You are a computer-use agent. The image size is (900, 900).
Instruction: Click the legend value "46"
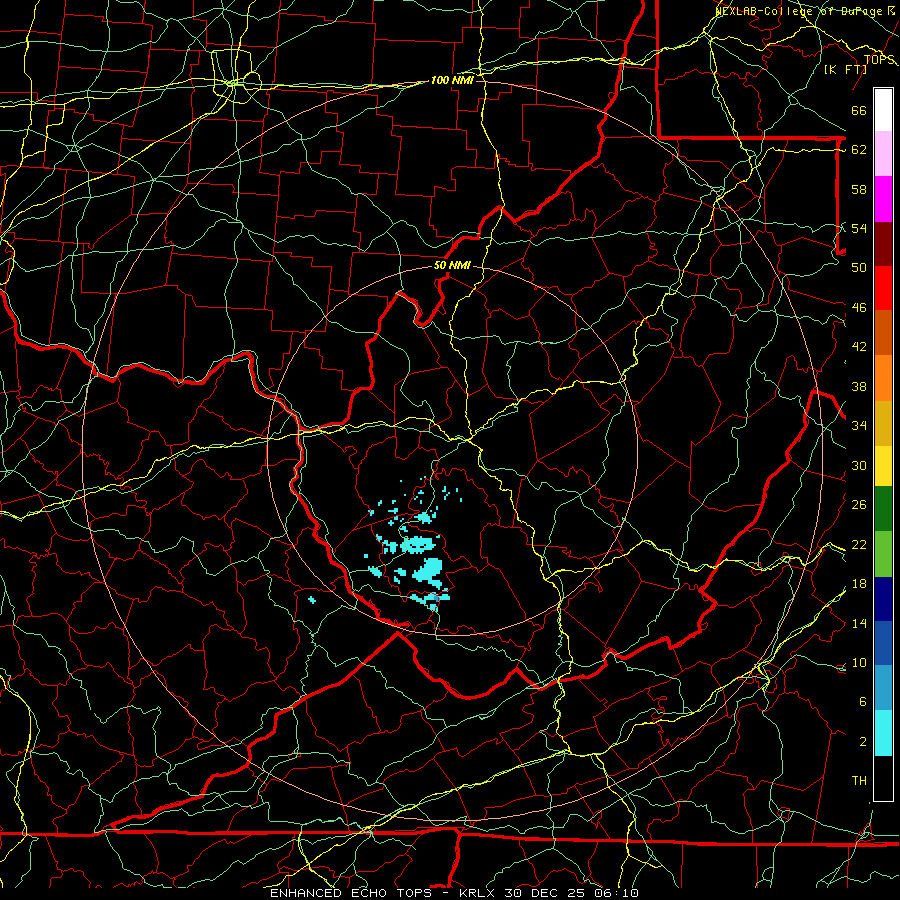[x=859, y=308]
